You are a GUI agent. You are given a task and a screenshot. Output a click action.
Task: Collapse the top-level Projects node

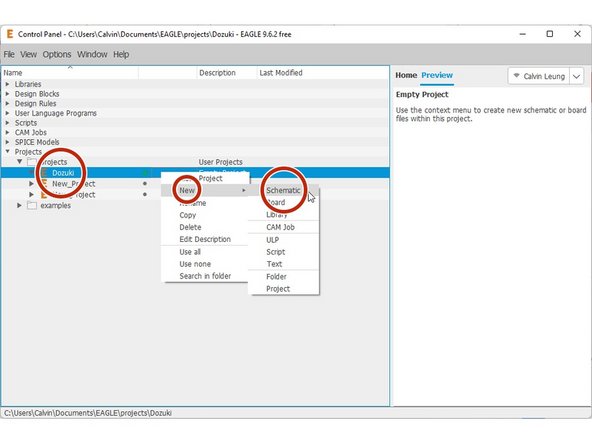(8, 151)
